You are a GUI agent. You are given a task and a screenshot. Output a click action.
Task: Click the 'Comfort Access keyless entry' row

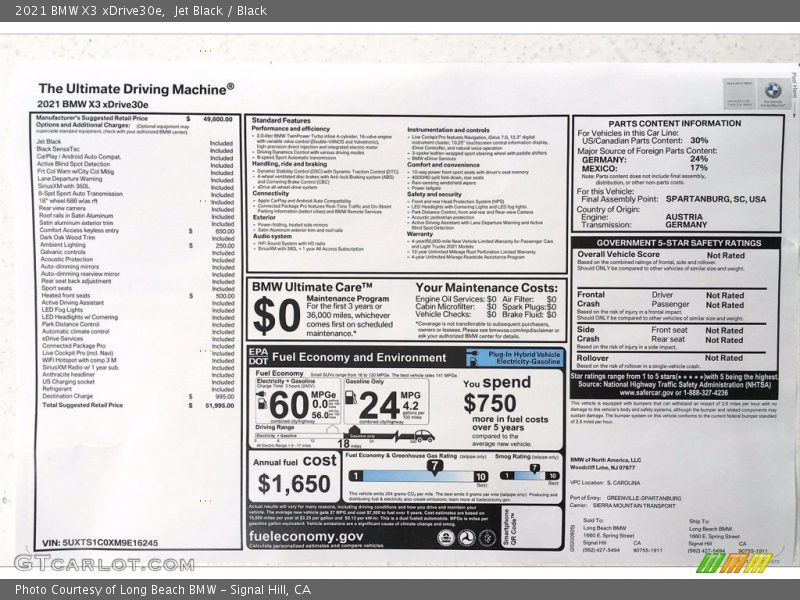[x=137, y=231]
